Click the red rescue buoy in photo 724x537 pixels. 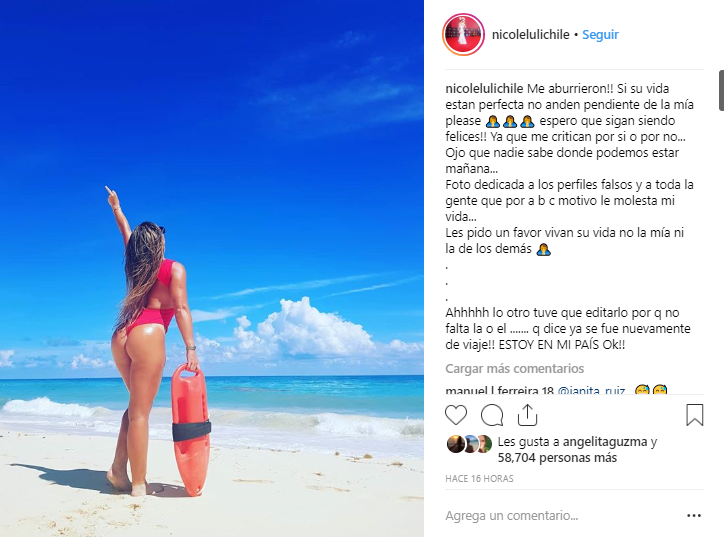click(191, 429)
